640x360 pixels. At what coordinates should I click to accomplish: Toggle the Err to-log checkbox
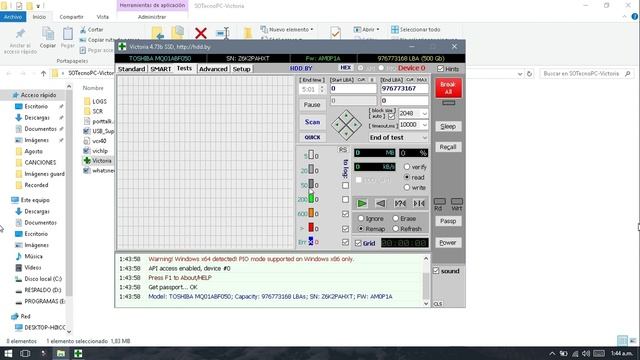point(345,242)
